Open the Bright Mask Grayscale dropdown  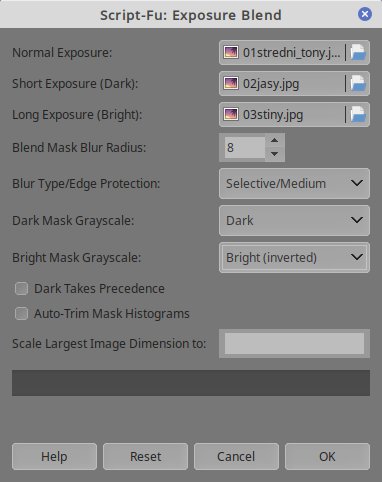[x=294, y=258]
